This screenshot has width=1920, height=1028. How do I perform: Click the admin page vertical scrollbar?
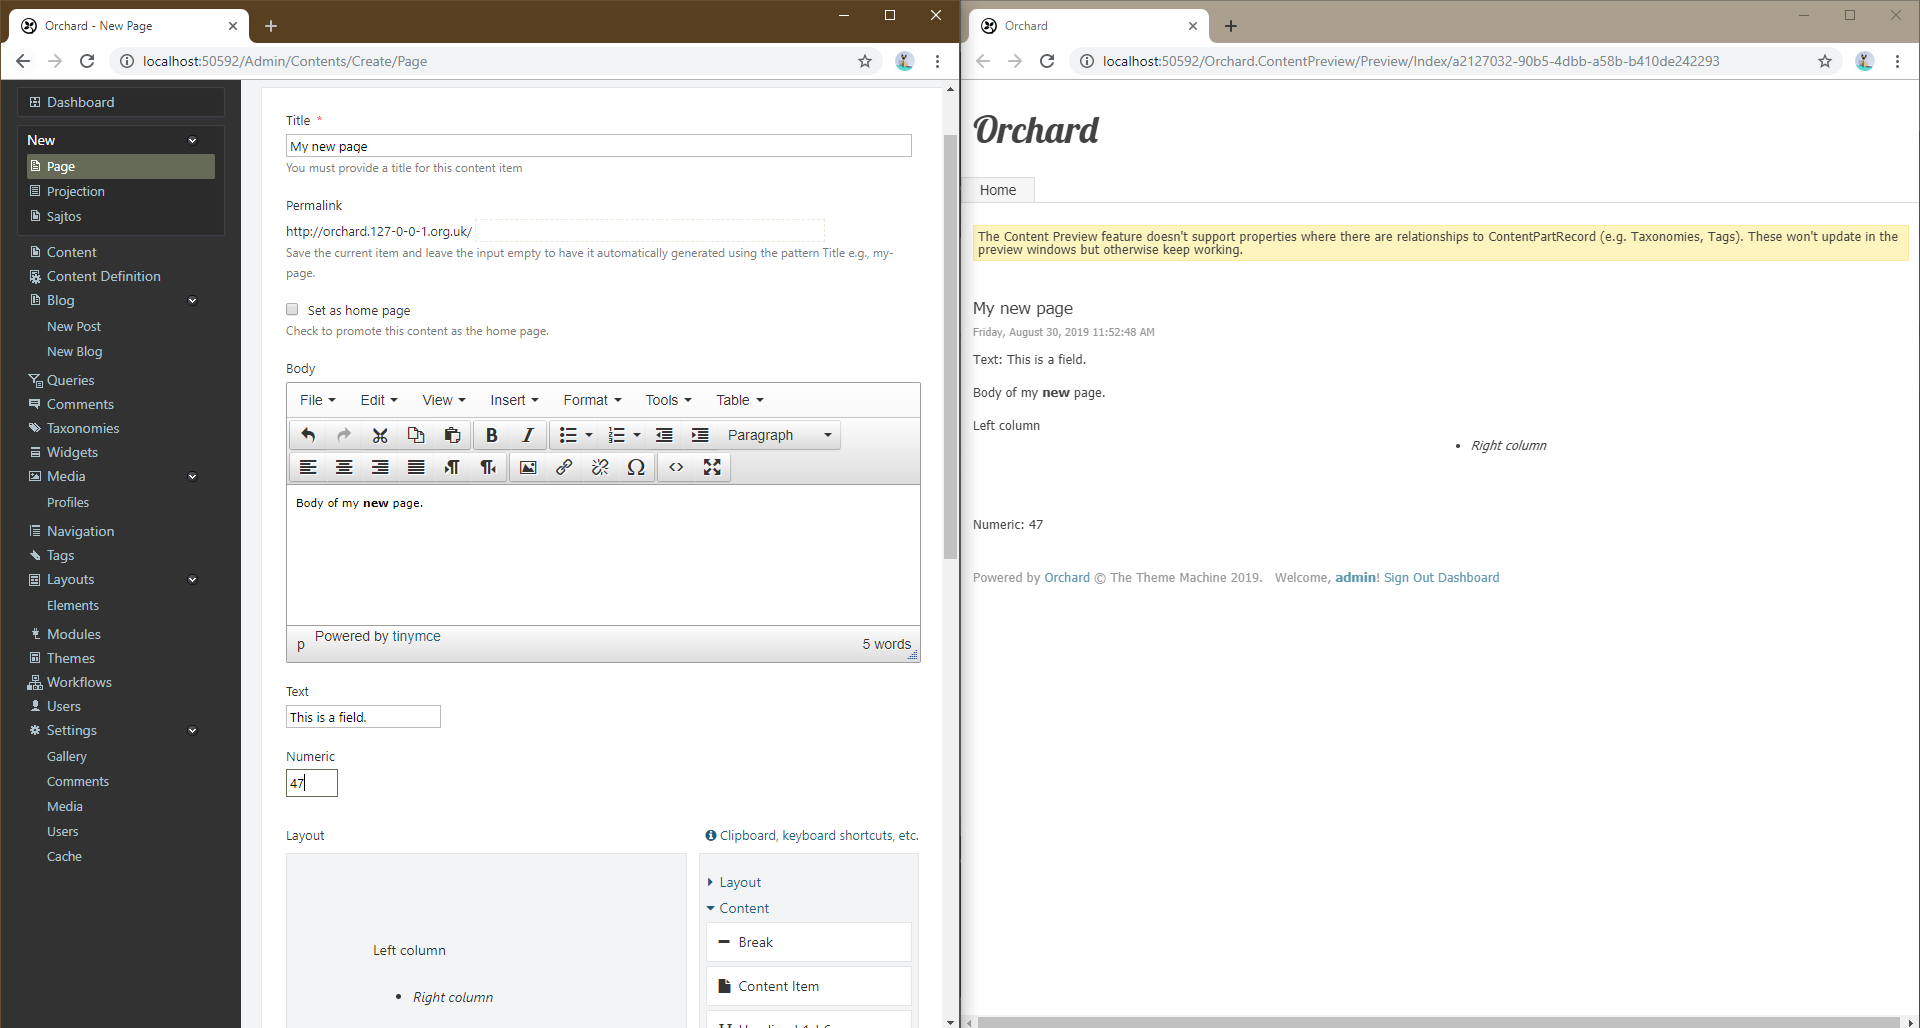(x=950, y=347)
